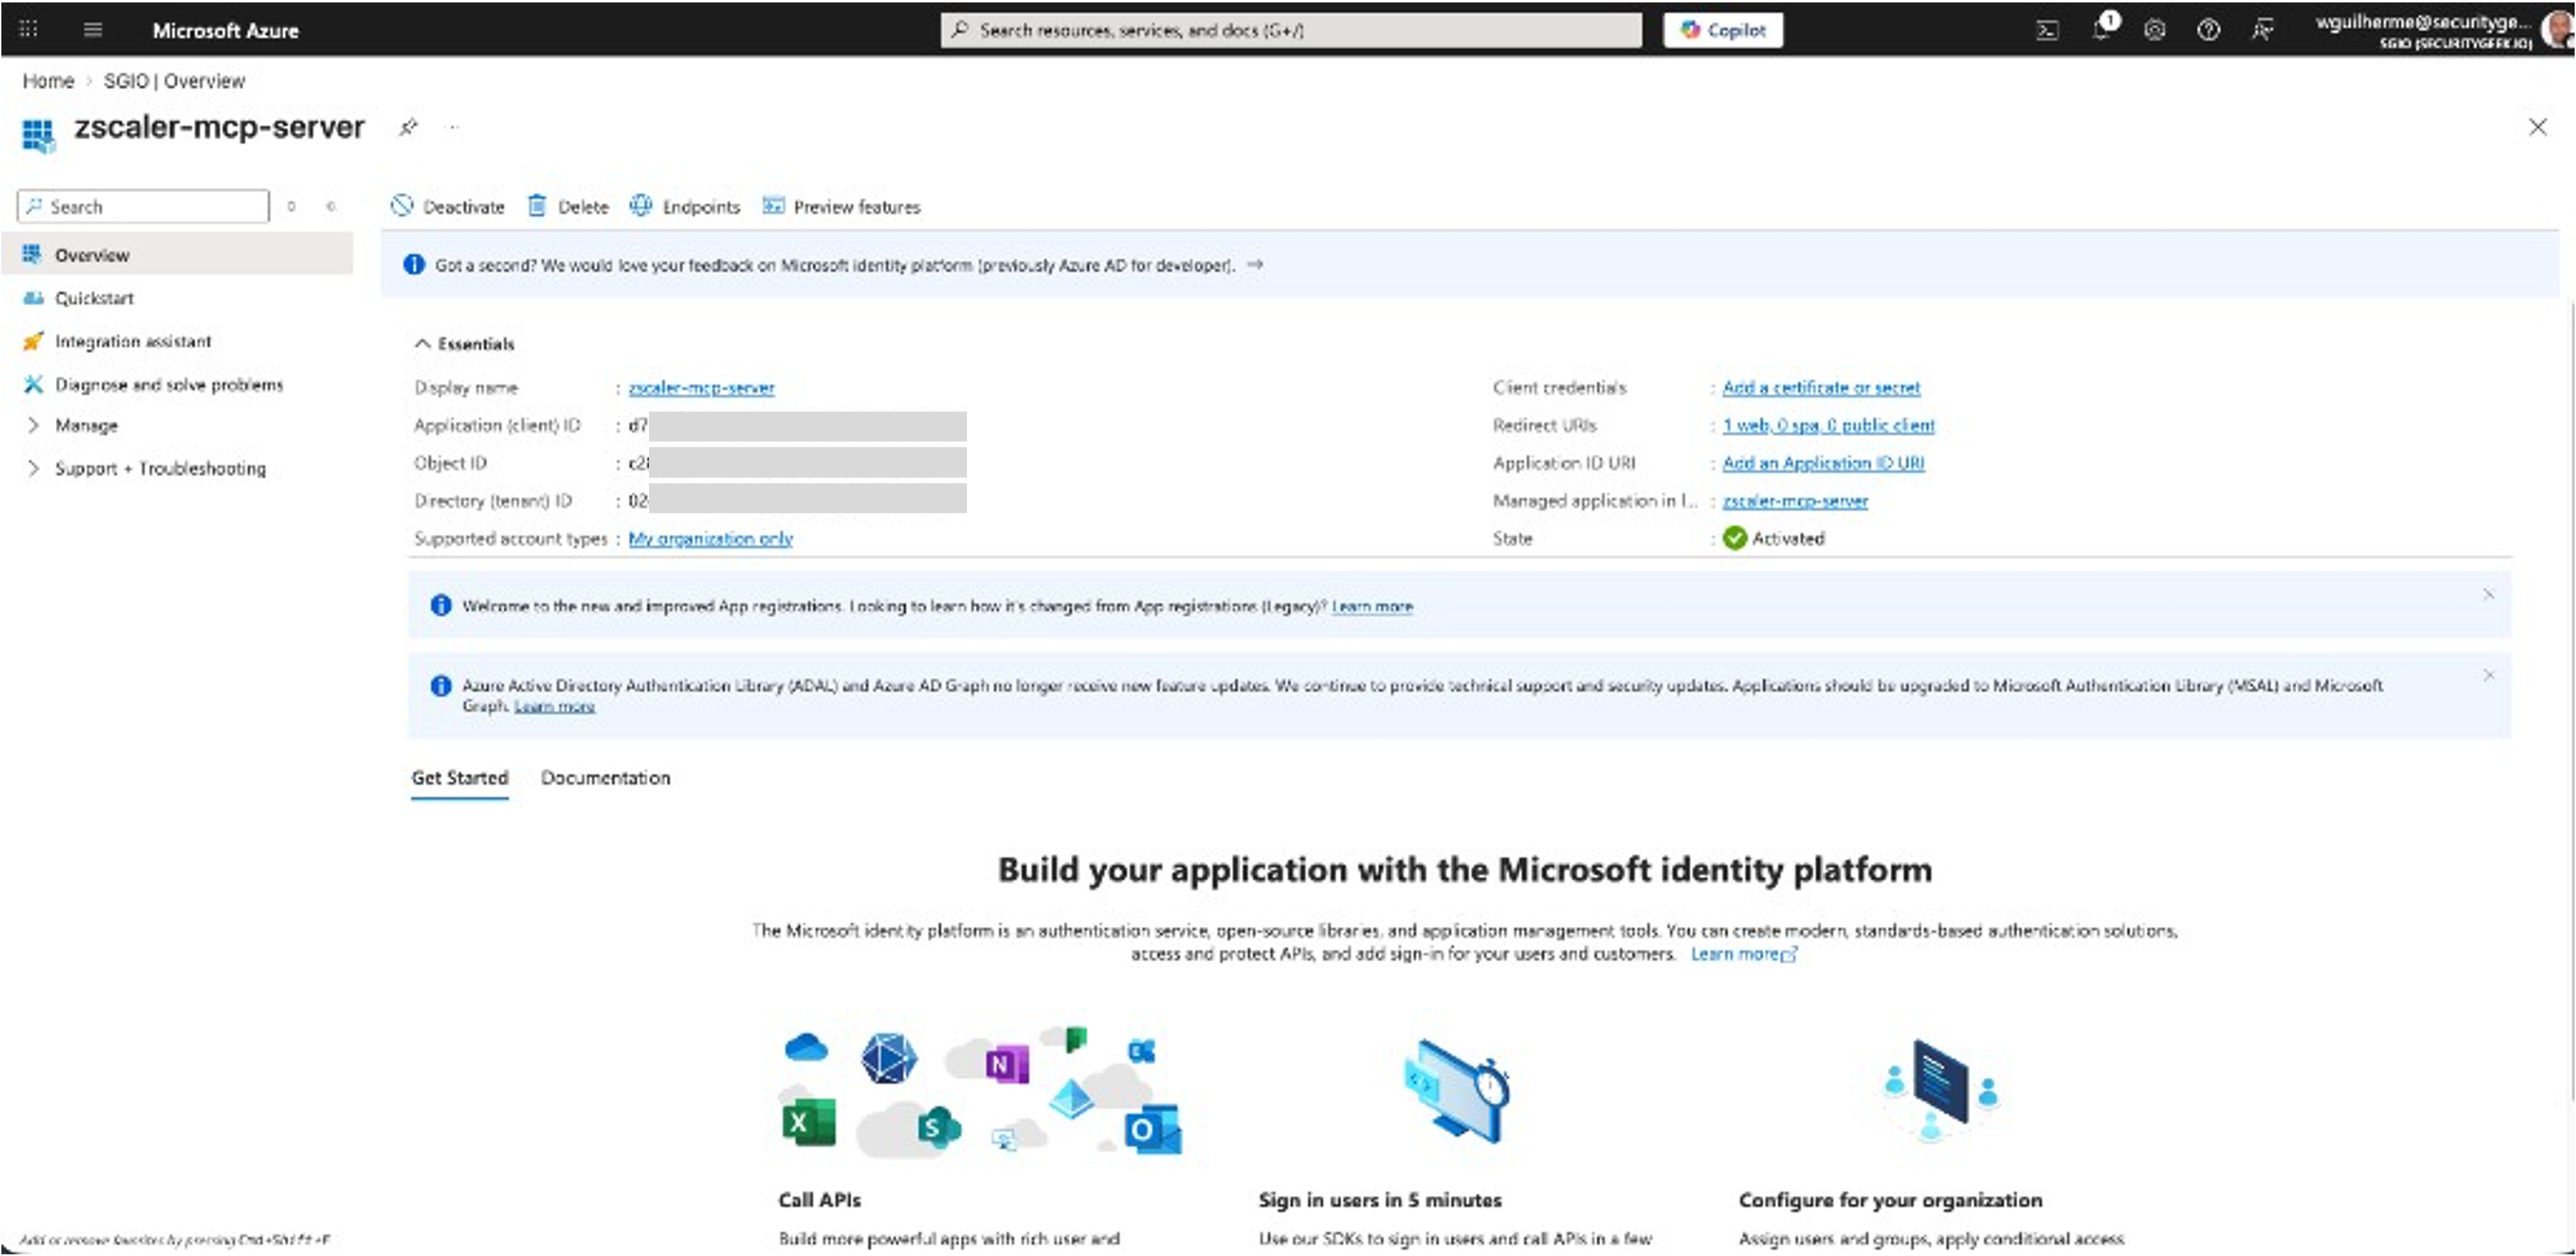The width and height of the screenshot is (2576, 1256).
Task: Click the Directory (tenant) ID label
Action: point(493,500)
